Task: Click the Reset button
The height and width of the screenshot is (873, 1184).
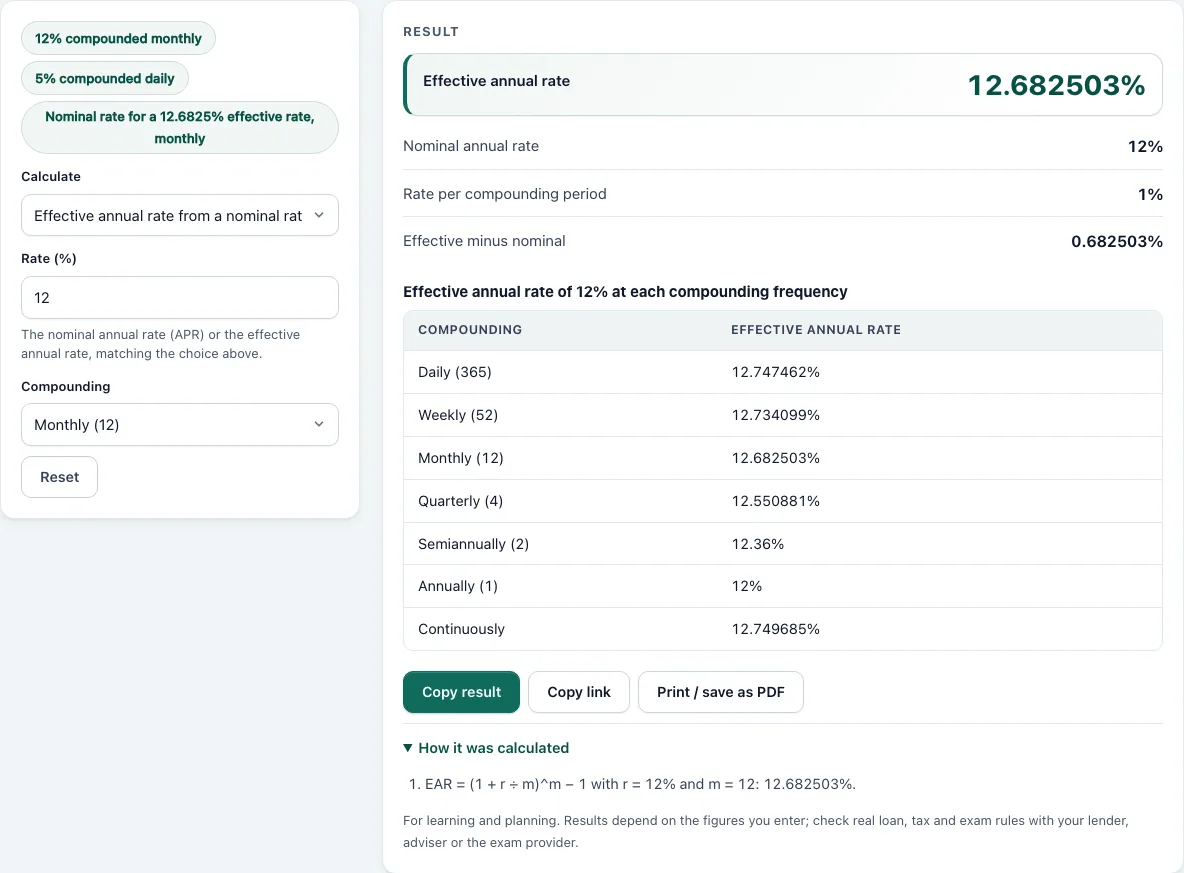Action: (60, 477)
